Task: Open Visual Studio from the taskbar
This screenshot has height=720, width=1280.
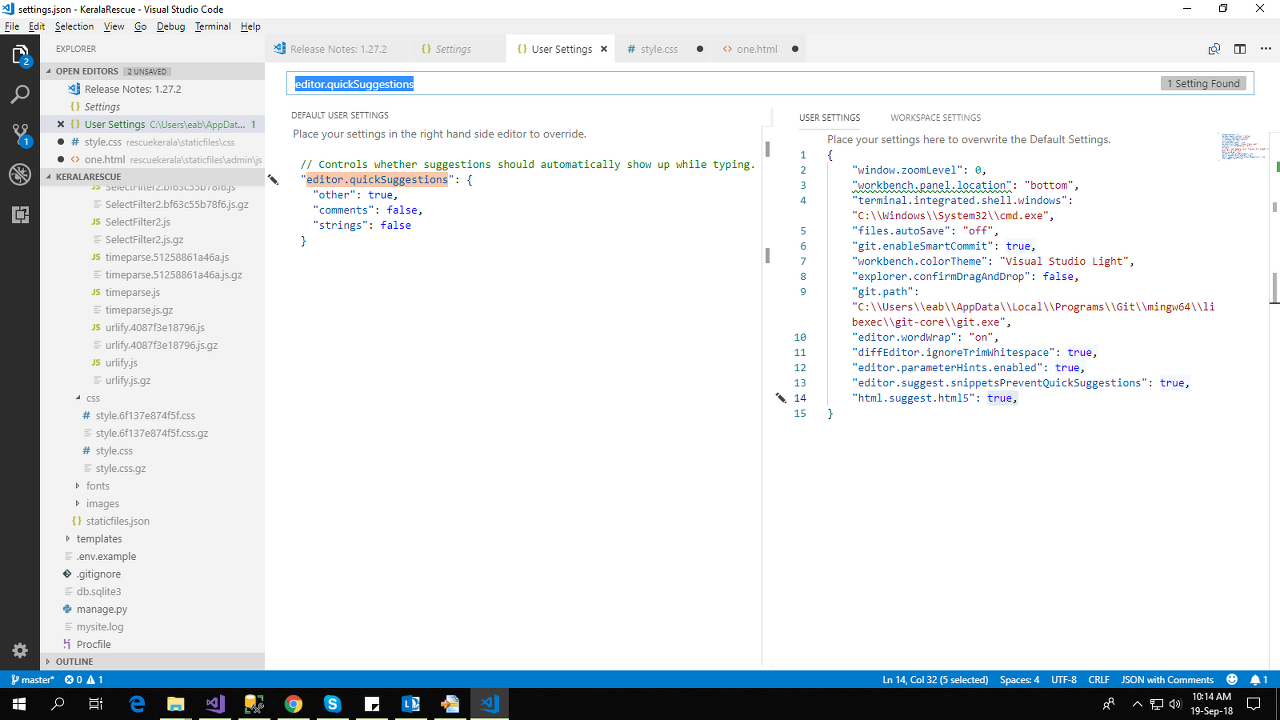Action: (x=215, y=704)
